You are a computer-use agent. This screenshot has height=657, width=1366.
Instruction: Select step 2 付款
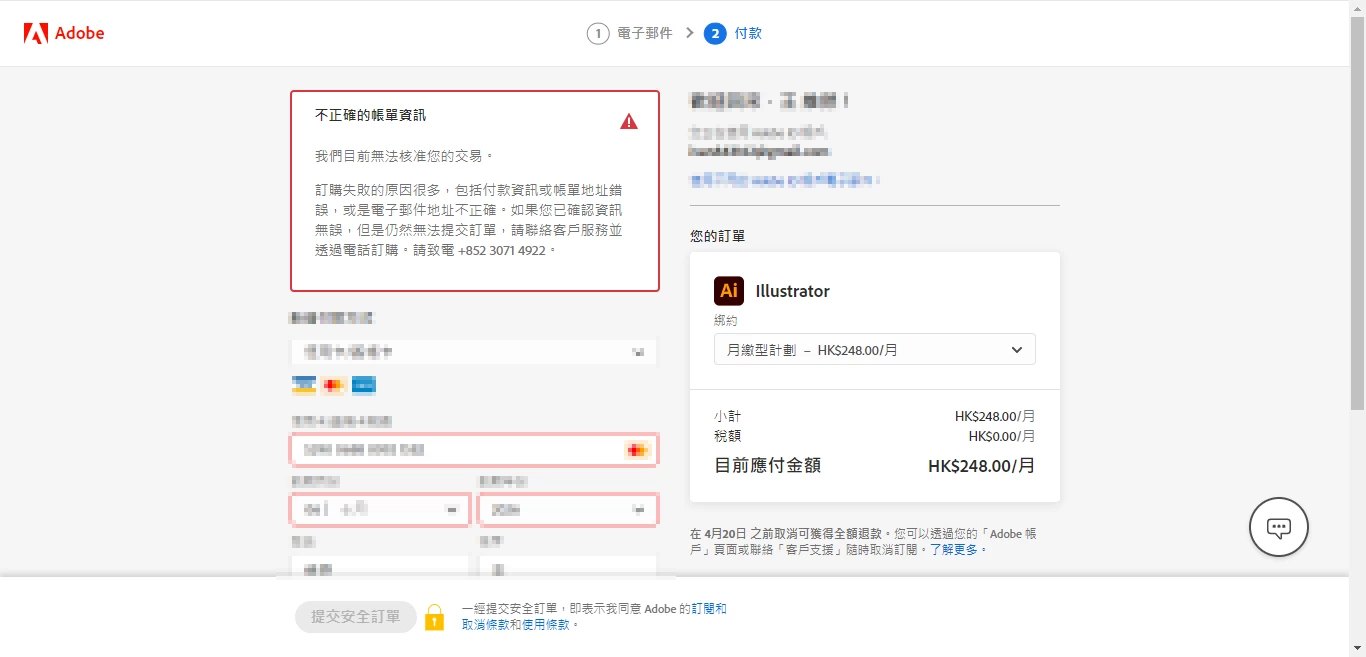733,33
